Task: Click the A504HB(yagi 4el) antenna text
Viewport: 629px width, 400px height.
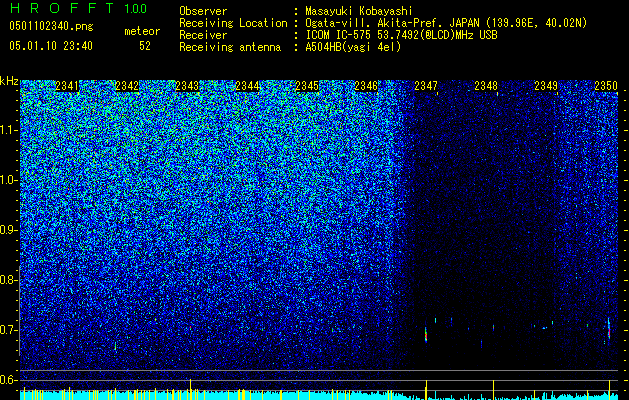Action: pos(353,47)
